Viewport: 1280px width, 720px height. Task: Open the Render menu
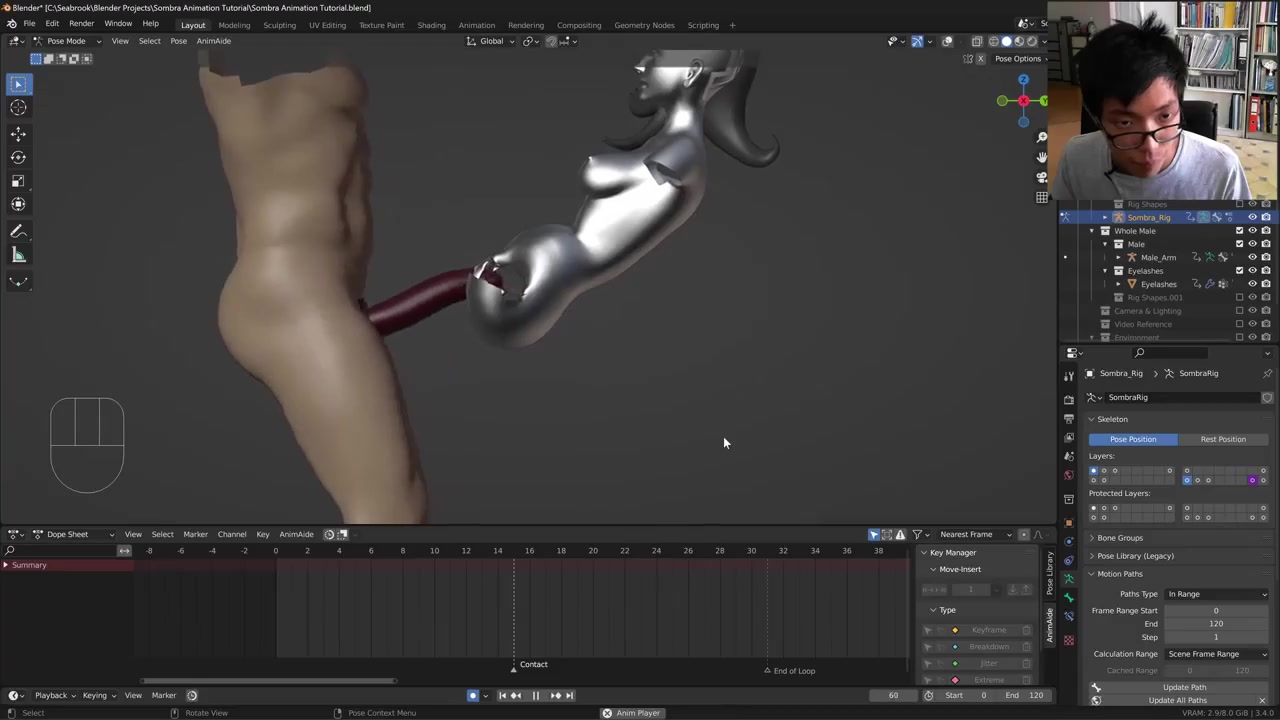point(81,24)
